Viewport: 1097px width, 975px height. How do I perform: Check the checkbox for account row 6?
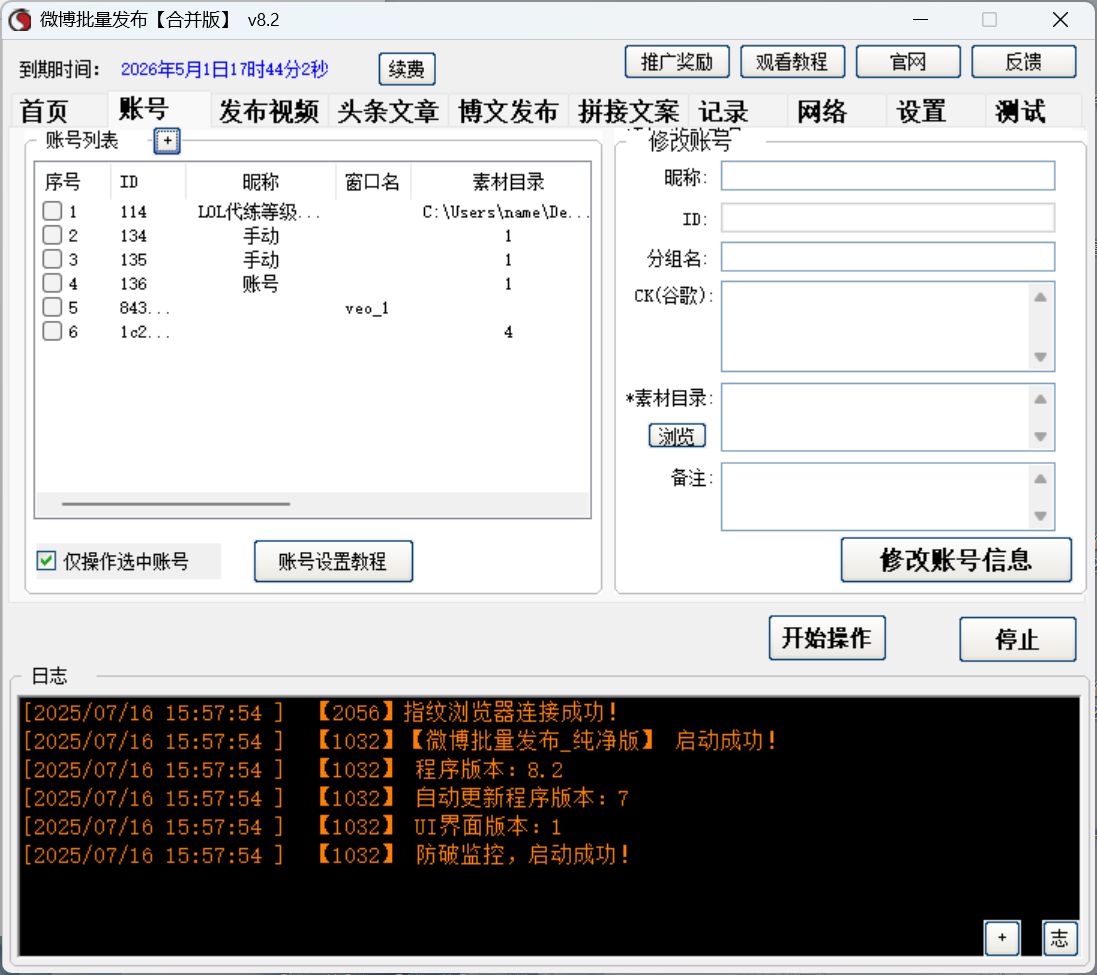(52, 332)
